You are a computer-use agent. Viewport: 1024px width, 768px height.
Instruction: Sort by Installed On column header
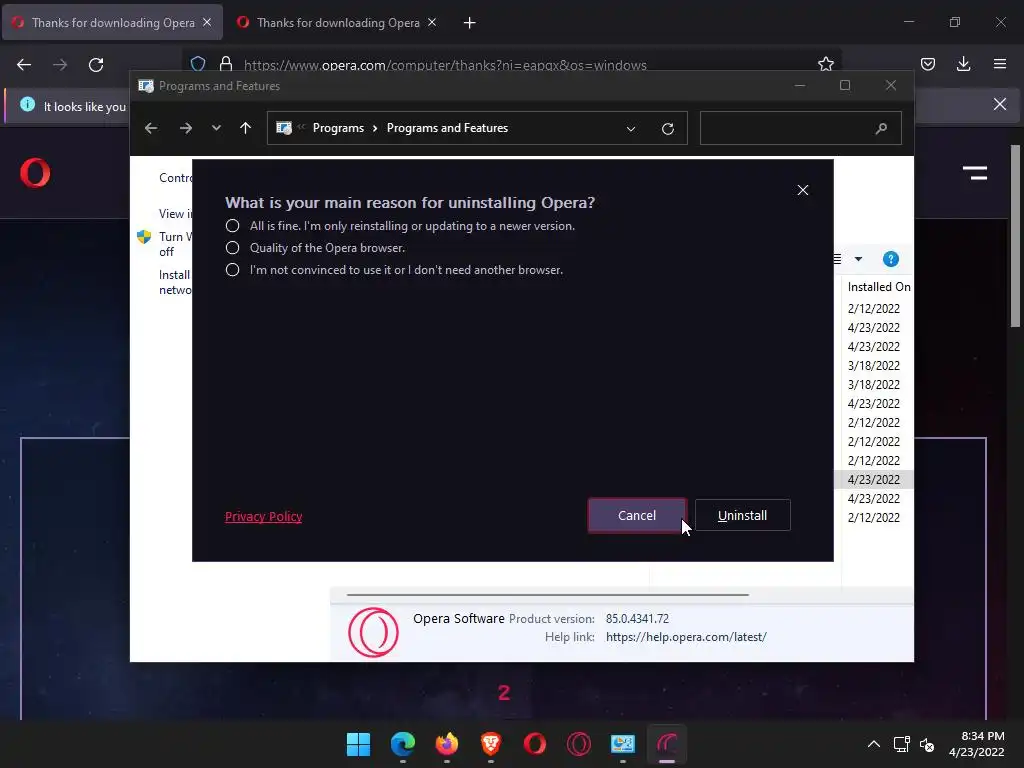click(878, 287)
